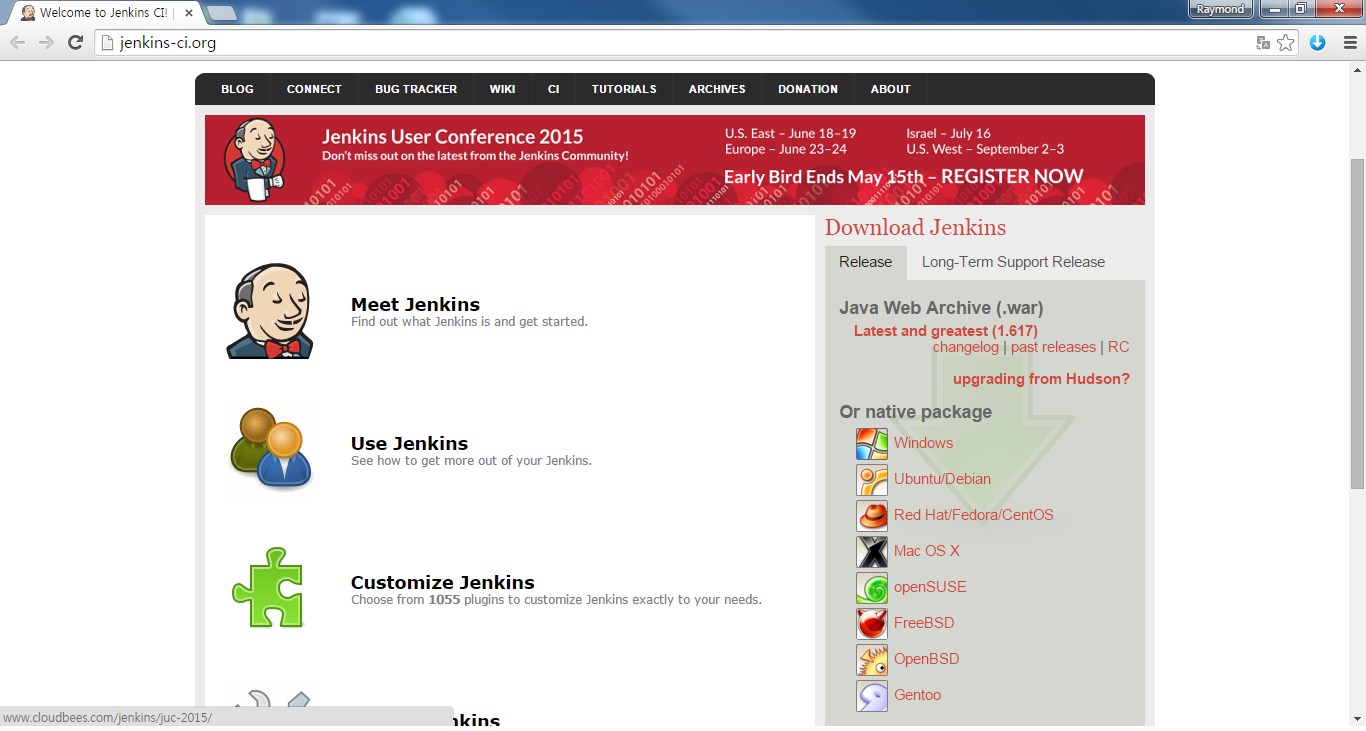Image resolution: width=1366 pixels, height=731 pixels.
Task: Click the Jenkins User Conference 2015 banner
Action: pyautogui.click(x=674, y=160)
